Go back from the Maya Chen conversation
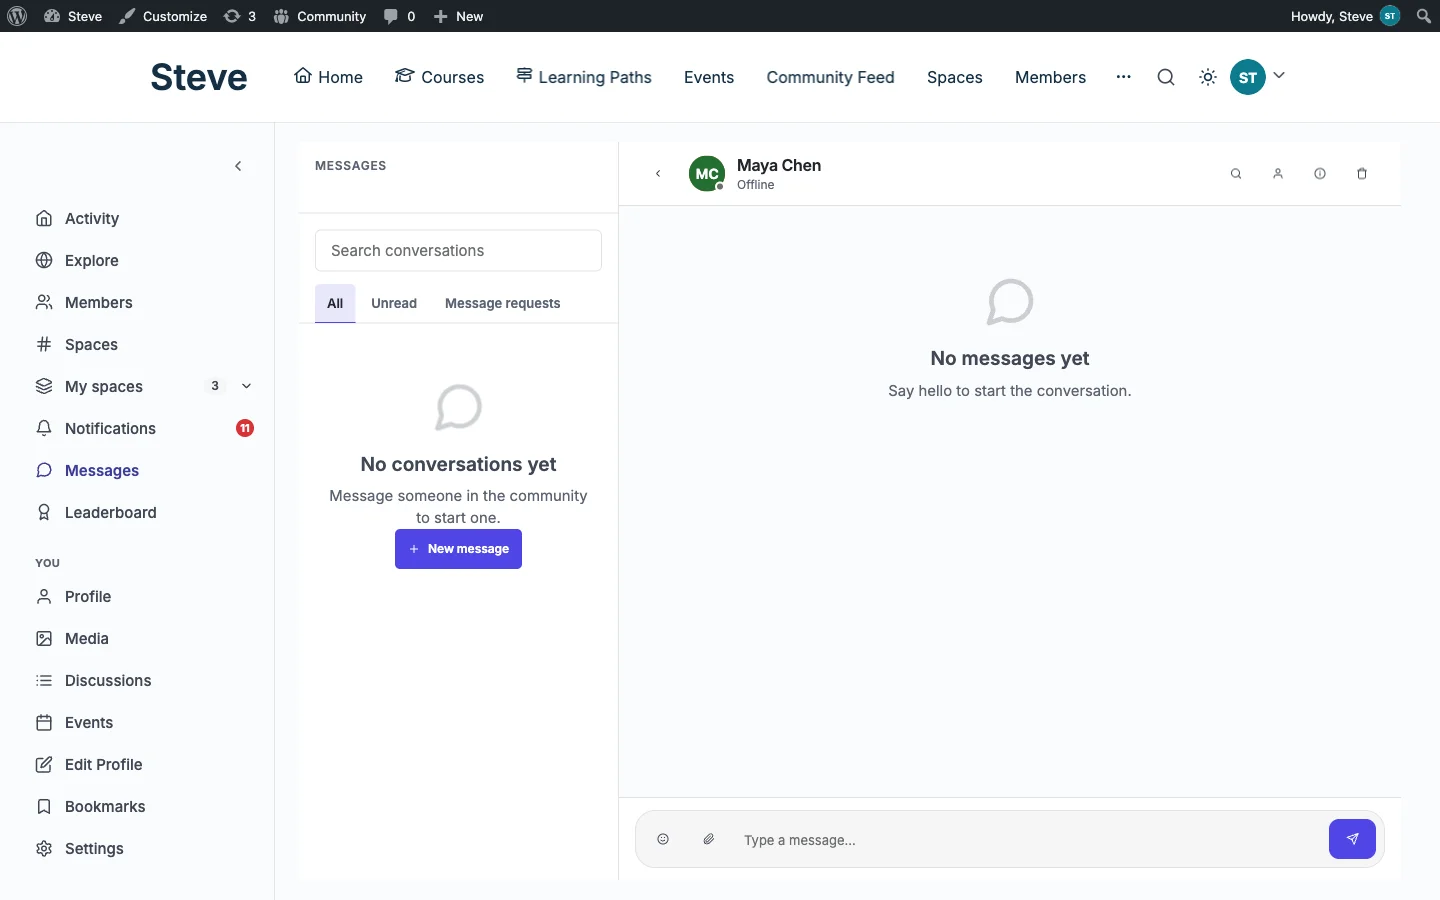This screenshot has width=1440, height=900. point(658,174)
